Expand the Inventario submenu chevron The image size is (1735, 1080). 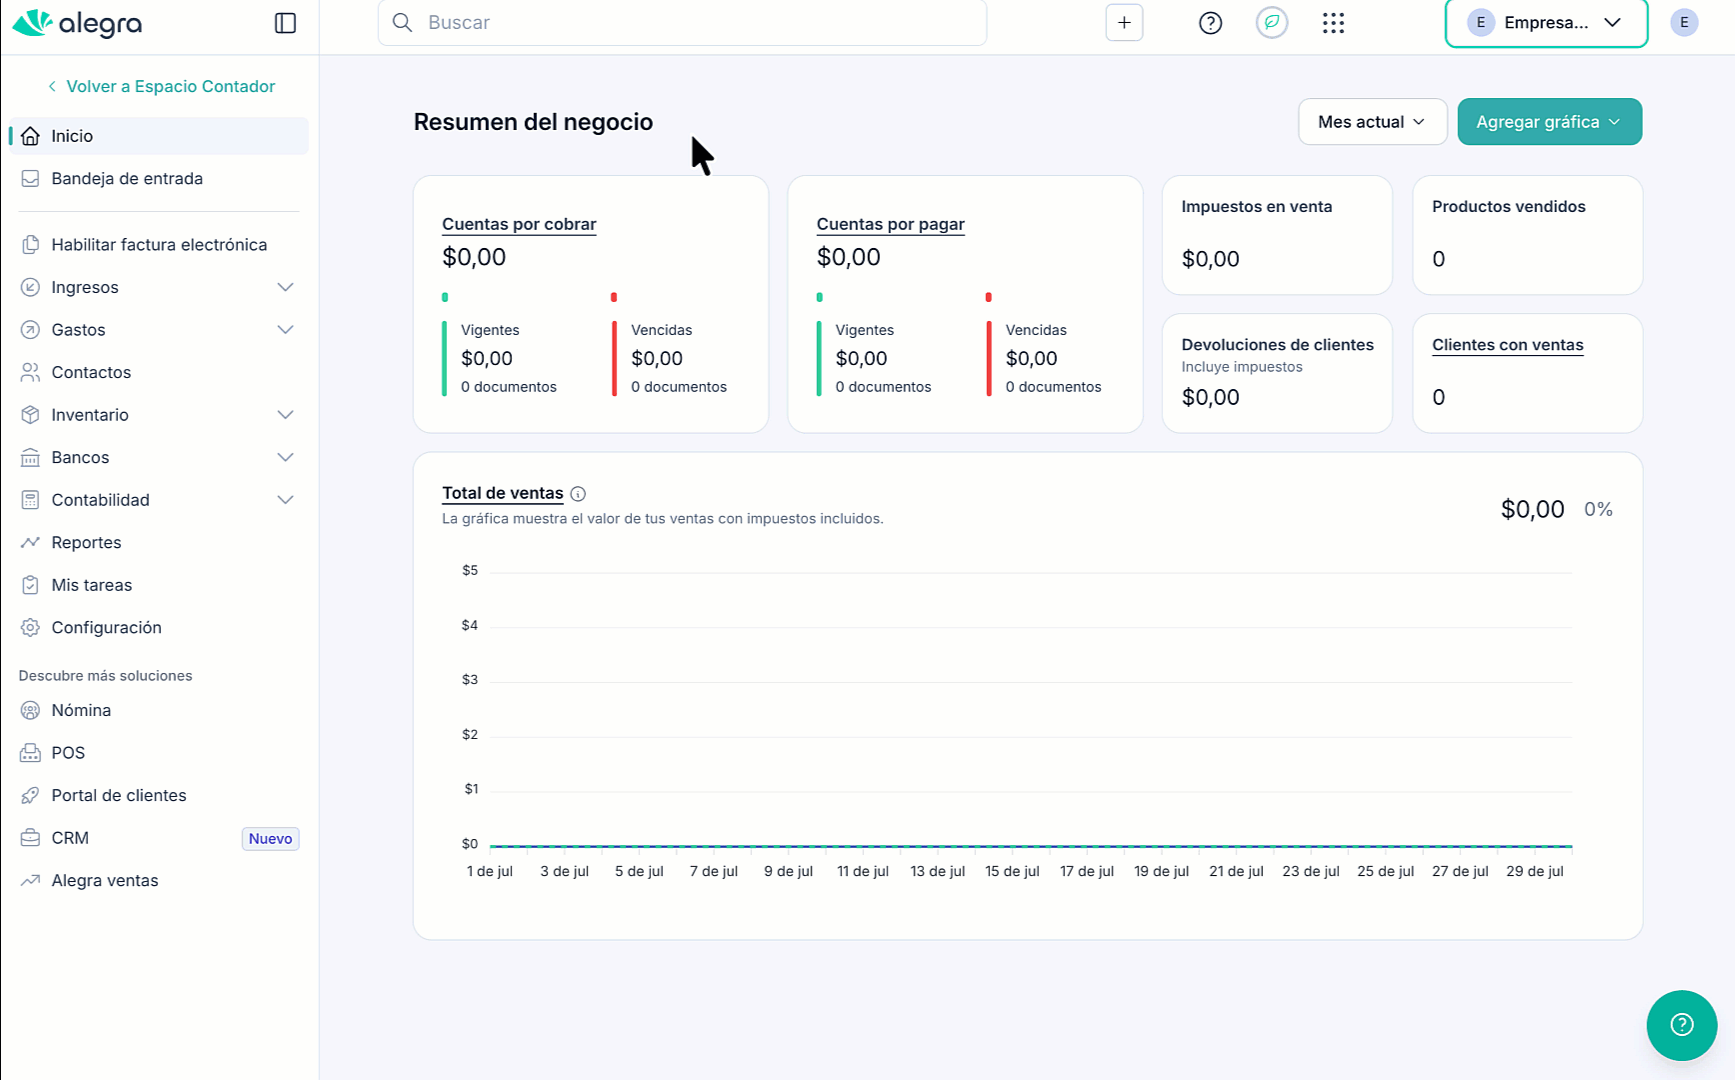[x=285, y=415]
